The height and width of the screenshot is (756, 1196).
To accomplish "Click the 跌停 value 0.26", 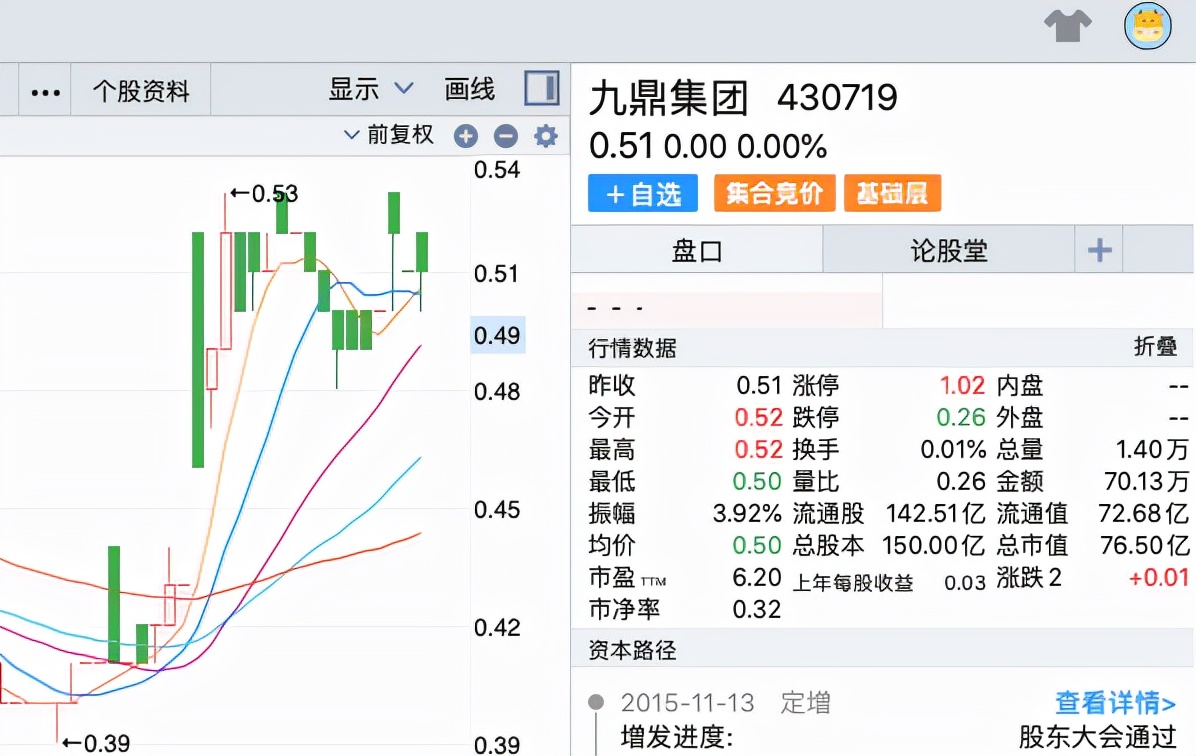I will click(961, 417).
